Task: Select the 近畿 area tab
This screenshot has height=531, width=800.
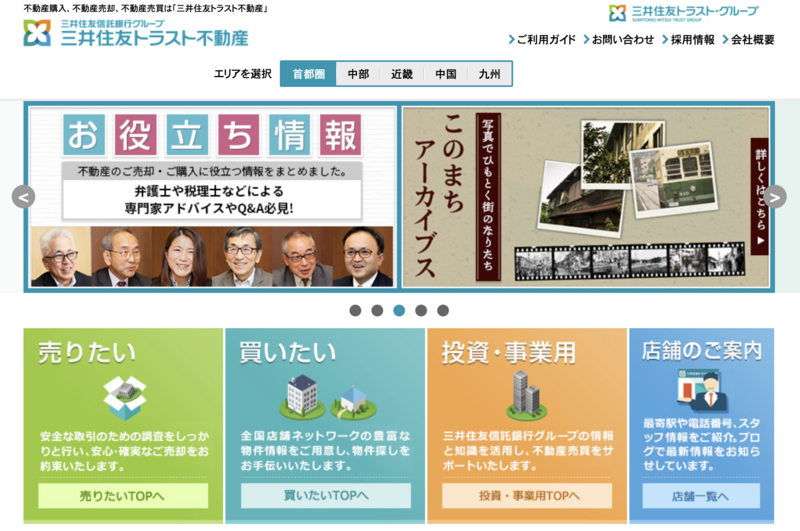Action: click(x=402, y=74)
